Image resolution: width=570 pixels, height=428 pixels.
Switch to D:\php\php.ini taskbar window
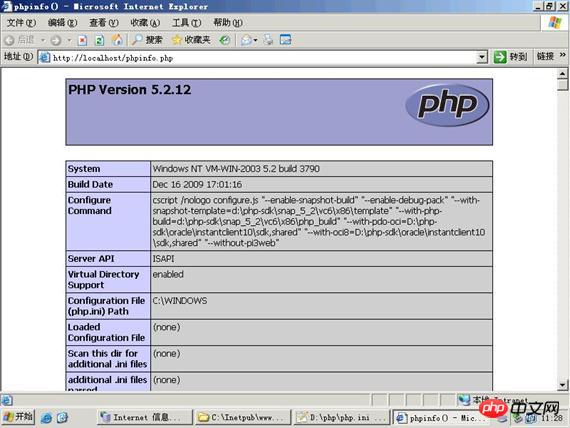[x=342, y=417]
